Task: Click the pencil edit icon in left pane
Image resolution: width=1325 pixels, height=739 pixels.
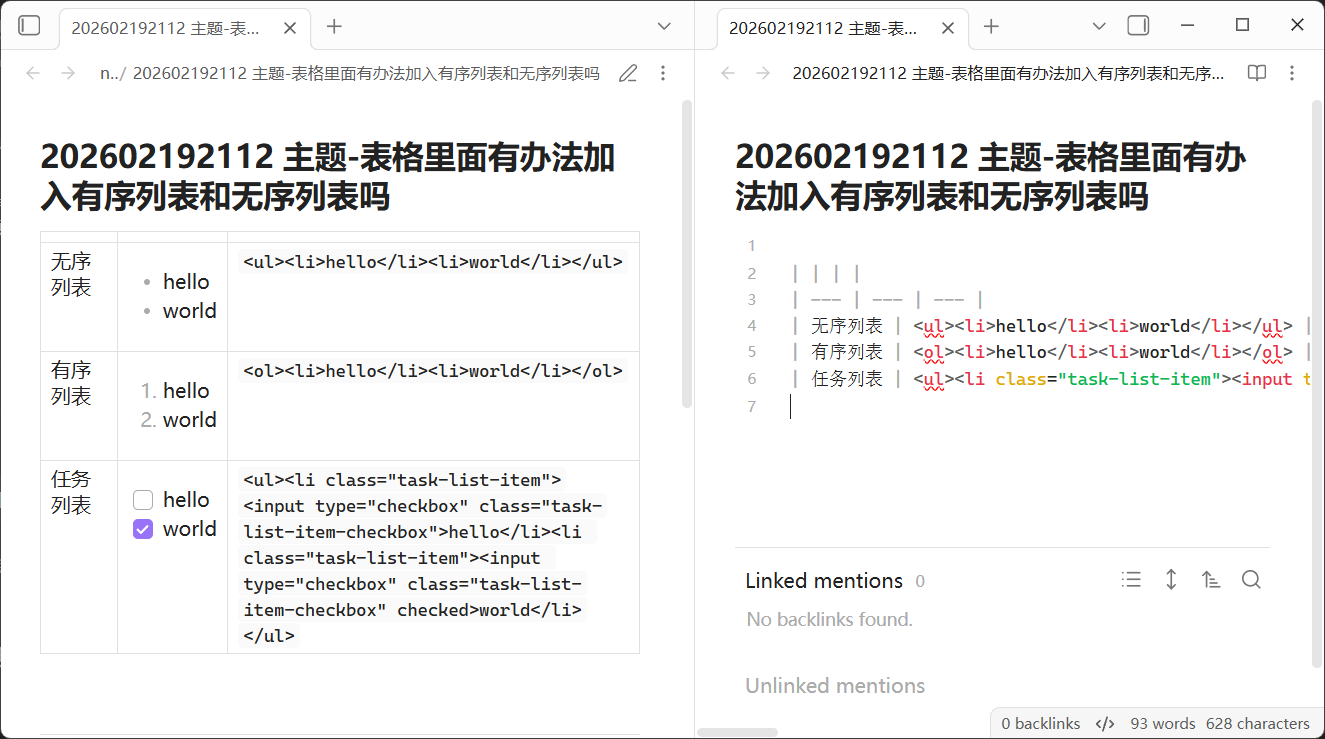Action: (x=628, y=73)
